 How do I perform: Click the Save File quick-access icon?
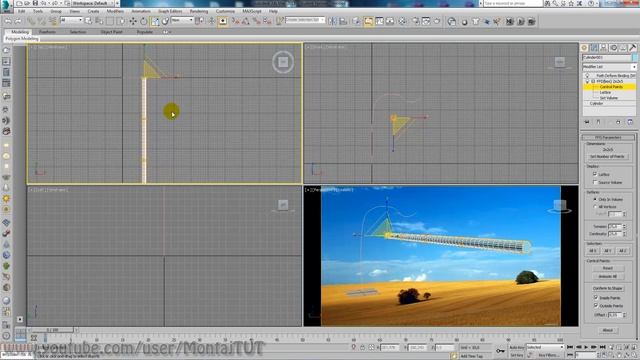(x=36, y=3)
